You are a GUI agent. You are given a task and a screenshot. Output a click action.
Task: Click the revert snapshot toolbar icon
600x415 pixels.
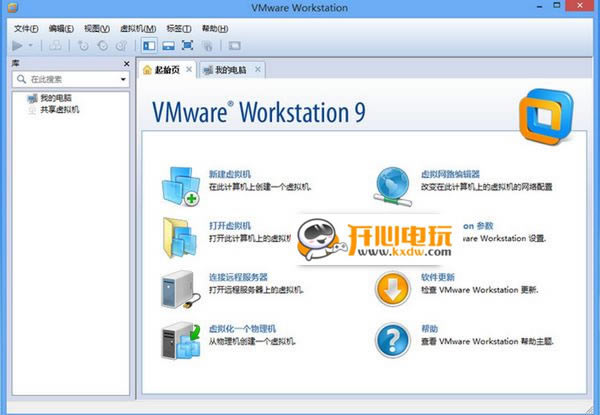[103, 46]
